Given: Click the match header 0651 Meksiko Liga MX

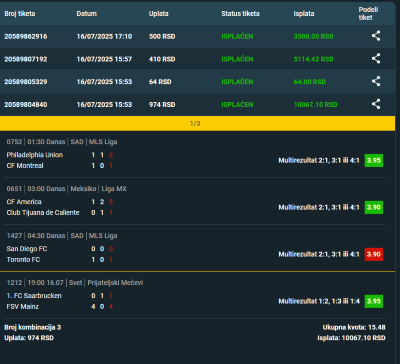Looking at the screenshot, I should click(x=67, y=189).
